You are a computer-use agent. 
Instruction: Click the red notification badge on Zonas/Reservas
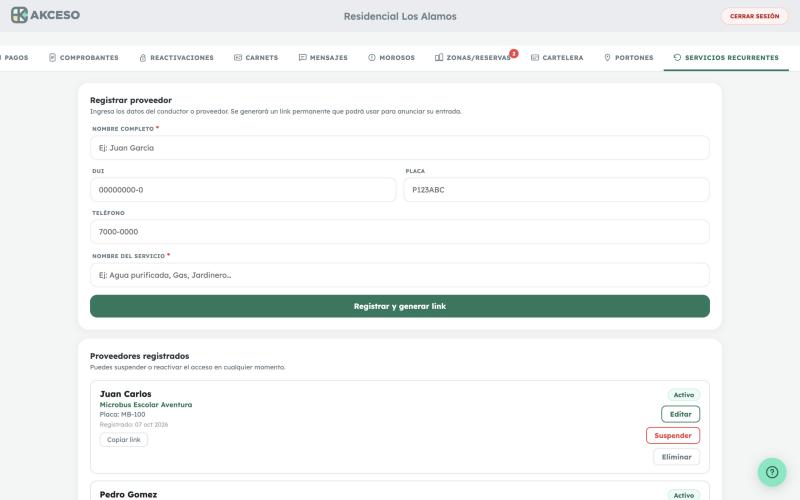tap(514, 53)
